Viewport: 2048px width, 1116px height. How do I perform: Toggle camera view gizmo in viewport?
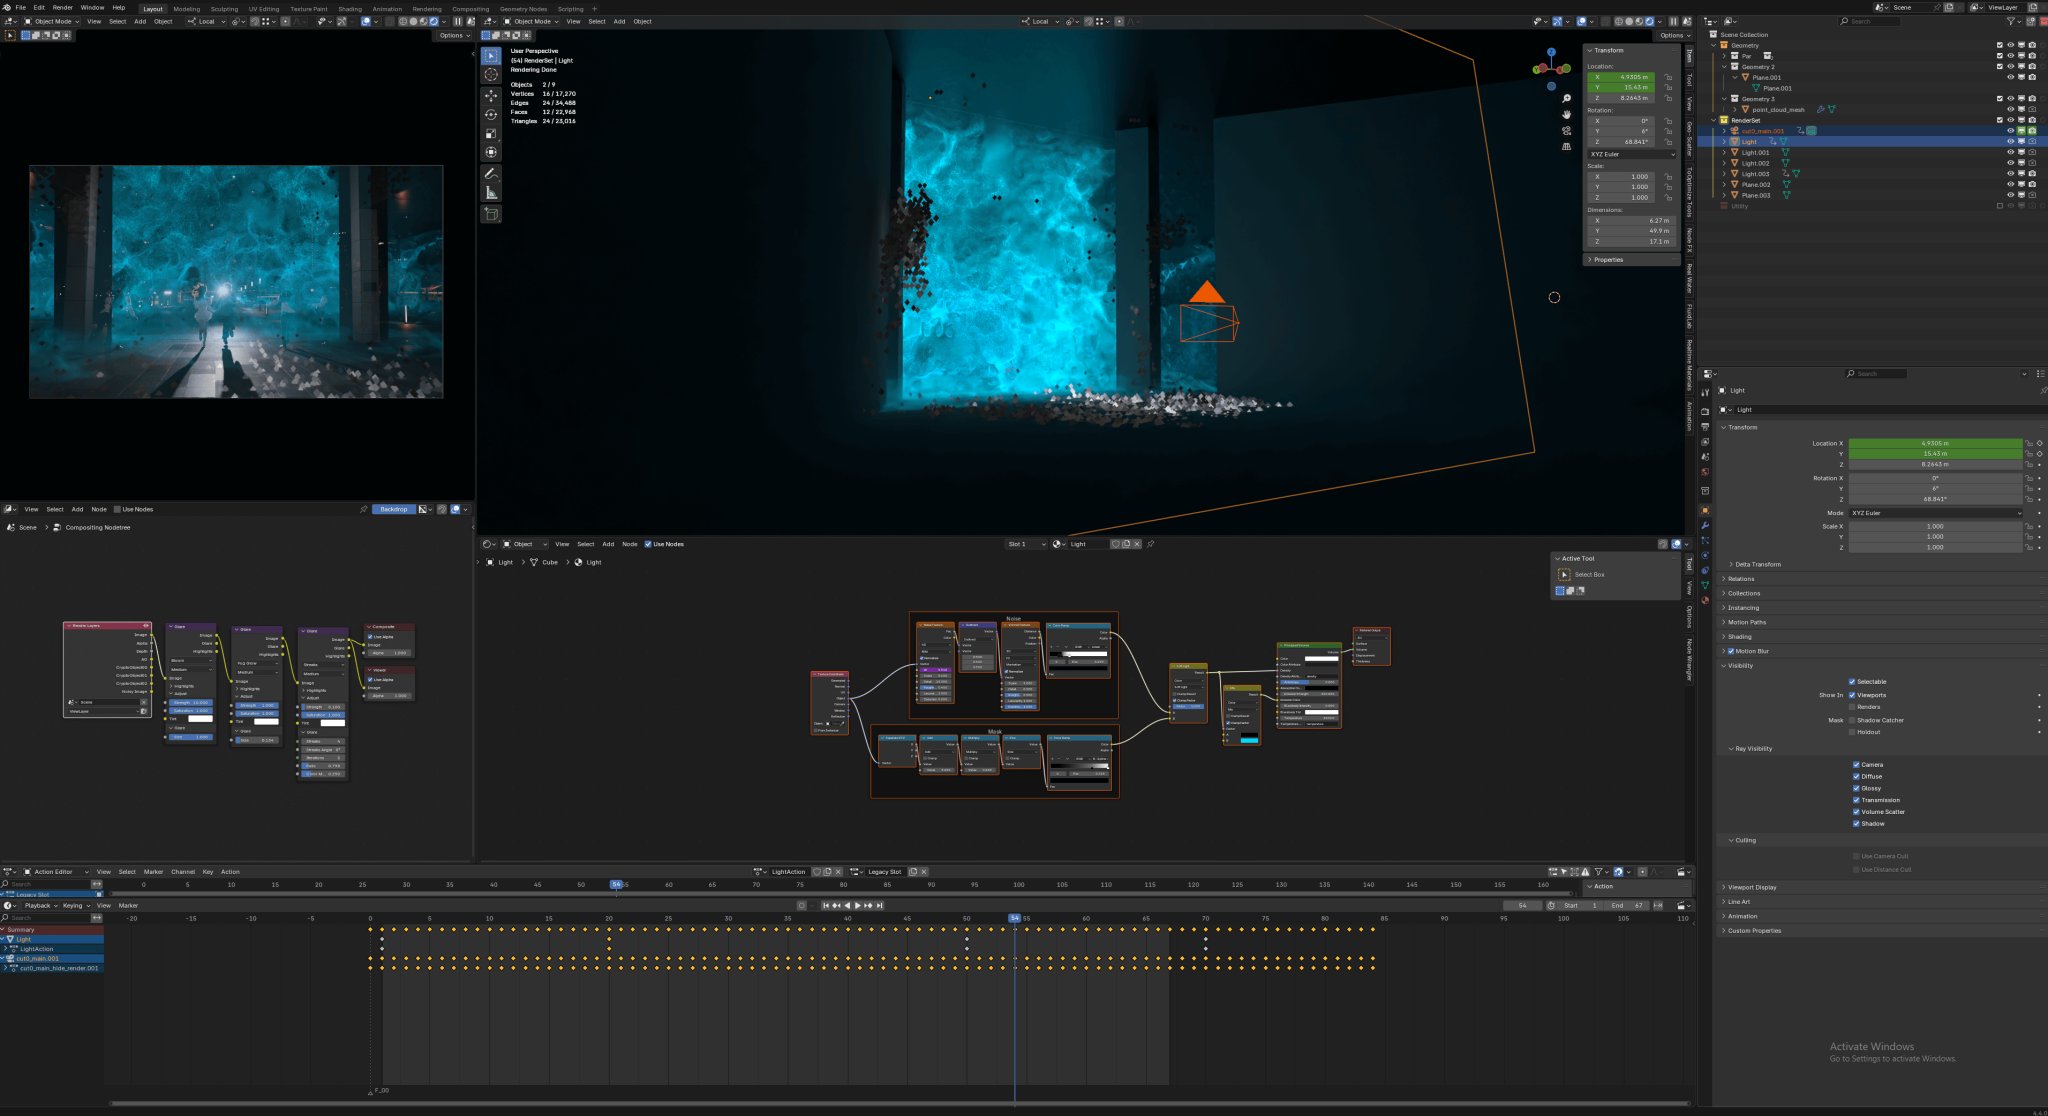[1566, 130]
